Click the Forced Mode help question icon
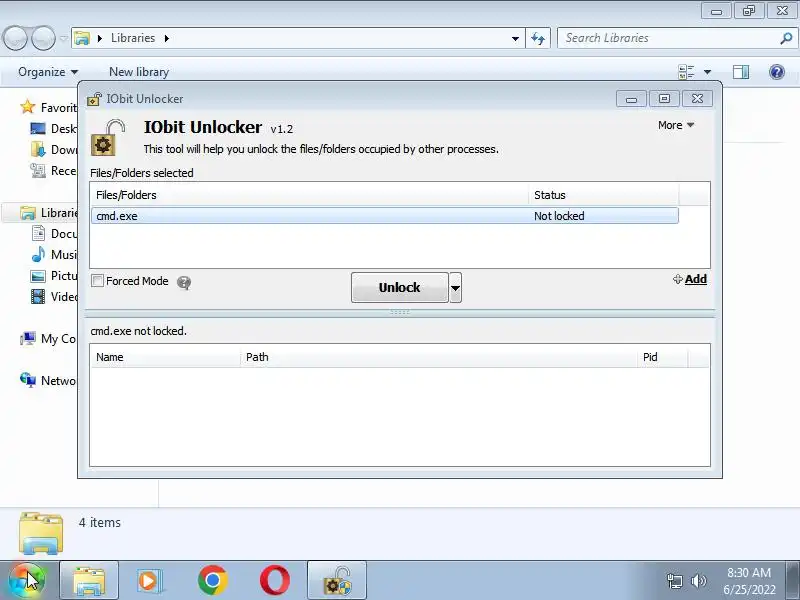 coord(184,282)
